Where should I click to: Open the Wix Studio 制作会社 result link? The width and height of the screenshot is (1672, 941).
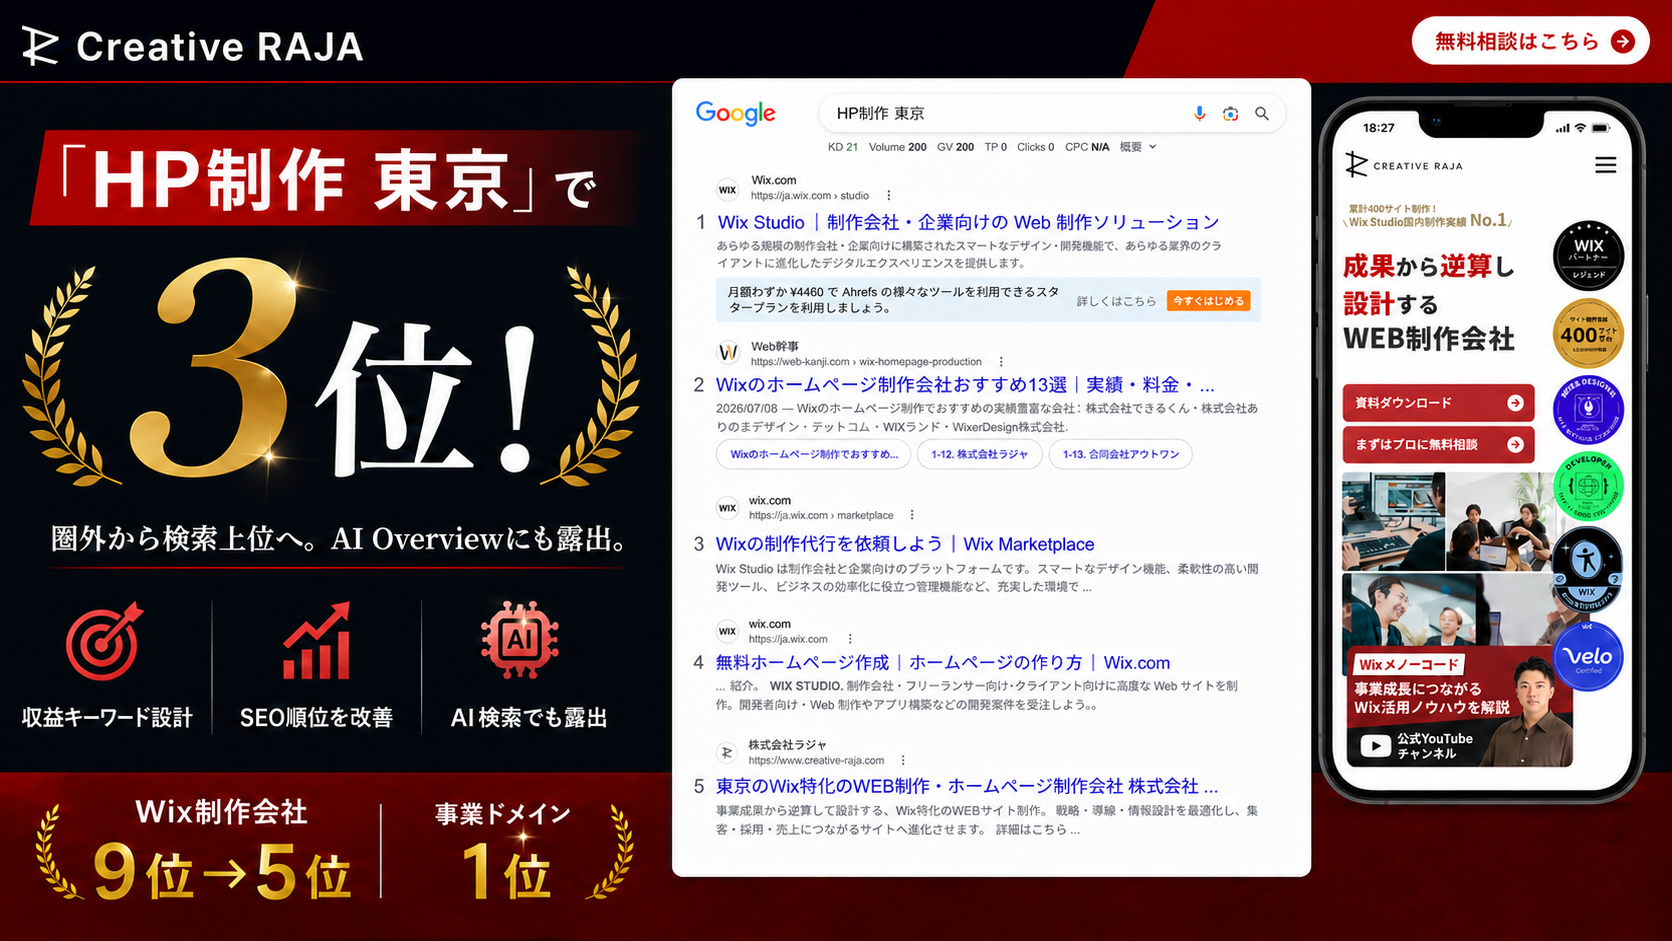click(x=968, y=222)
